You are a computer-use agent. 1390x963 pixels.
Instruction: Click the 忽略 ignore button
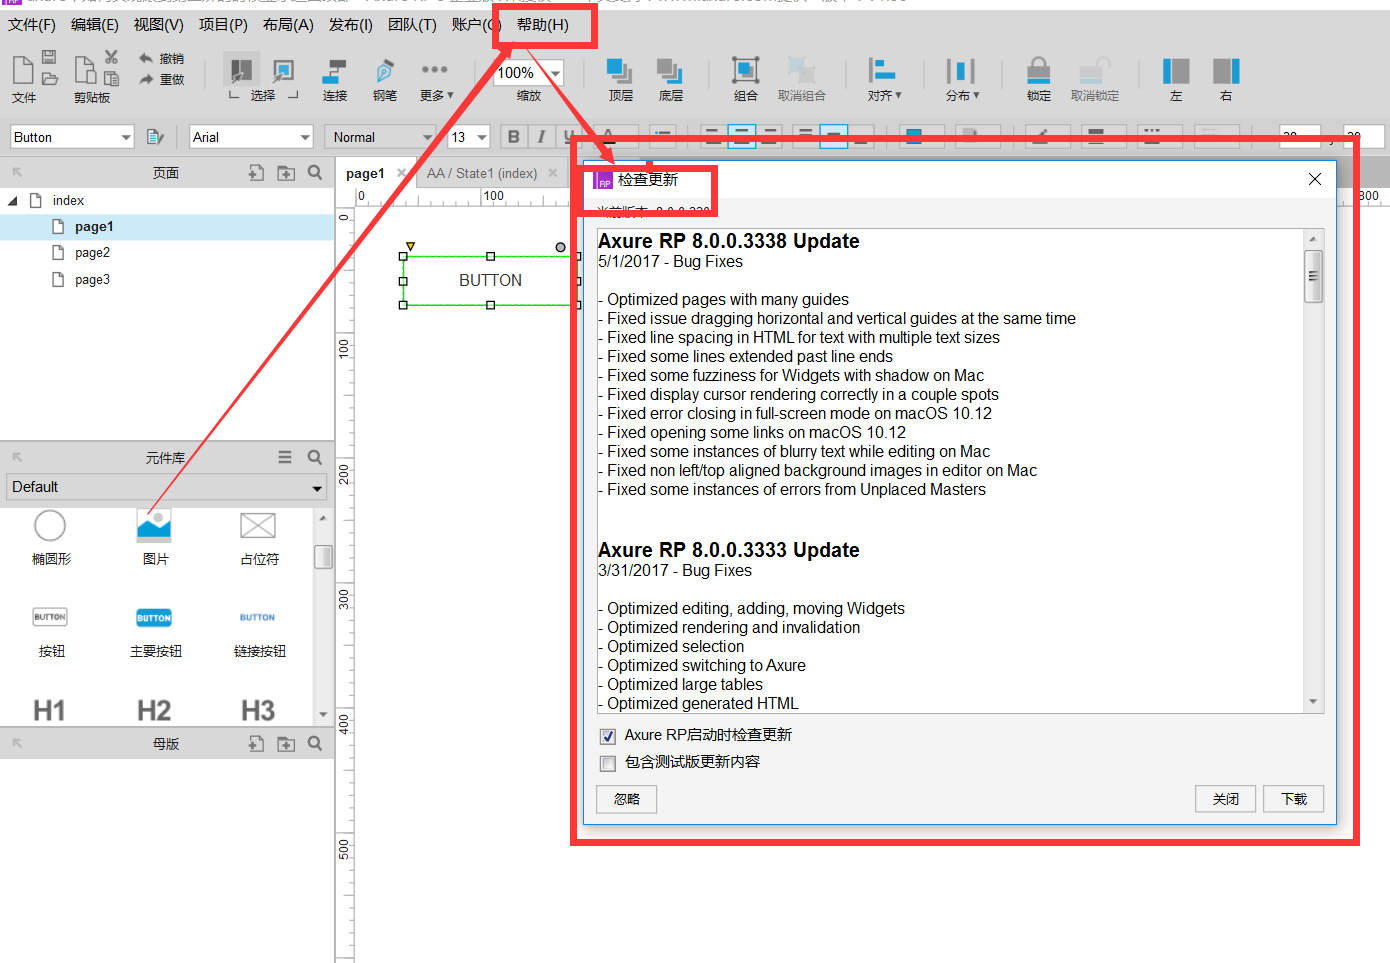pos(627,799)
